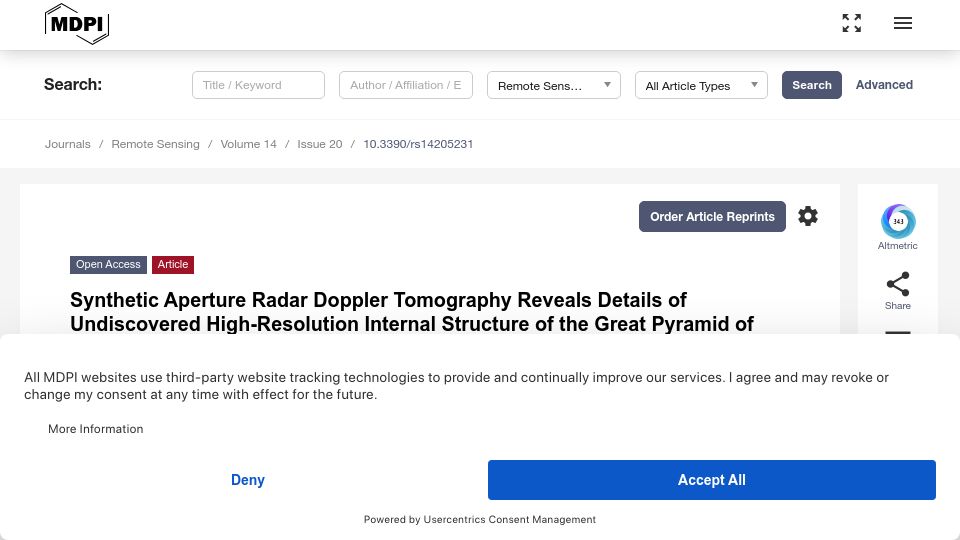View the Altmetric score badge
The height and width of the screenshot is (540, 960).
898,222
